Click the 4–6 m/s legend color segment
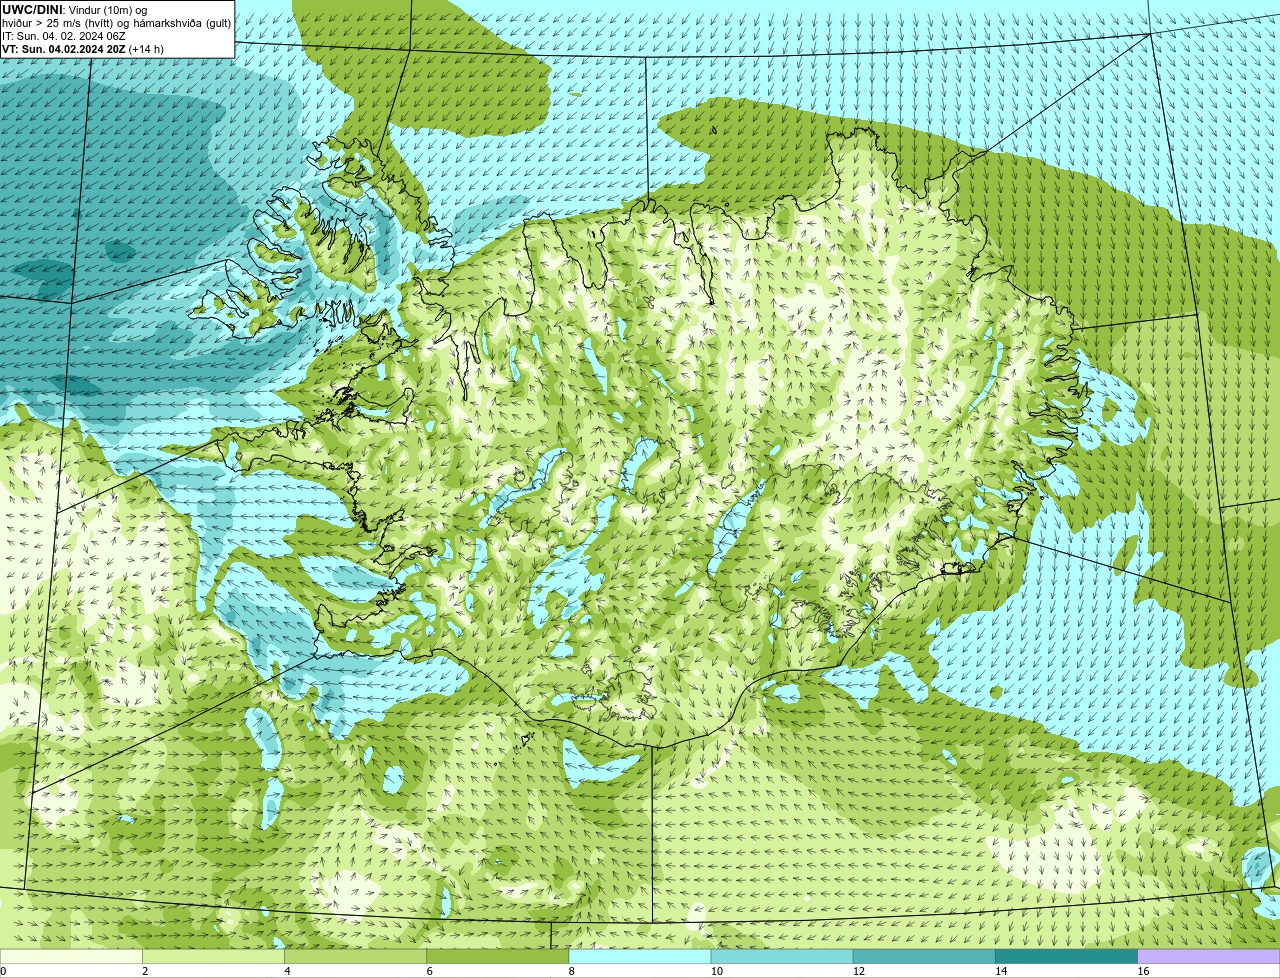Screen dimensions: 1280x978 (x=355, y=956)
